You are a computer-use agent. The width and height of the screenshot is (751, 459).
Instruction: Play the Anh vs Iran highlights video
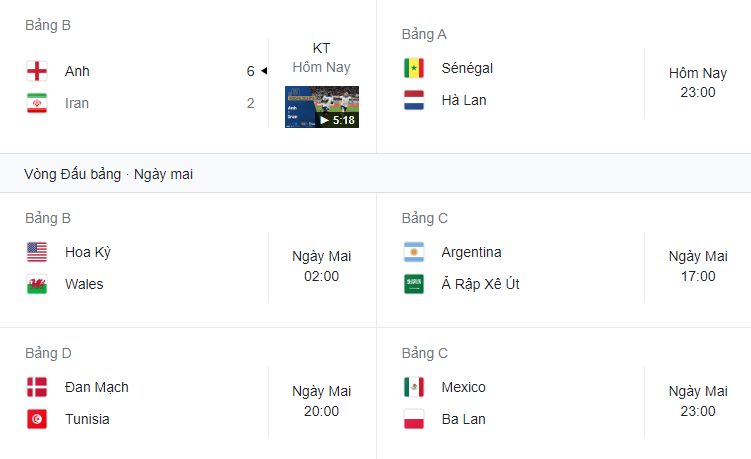[322, 107]
